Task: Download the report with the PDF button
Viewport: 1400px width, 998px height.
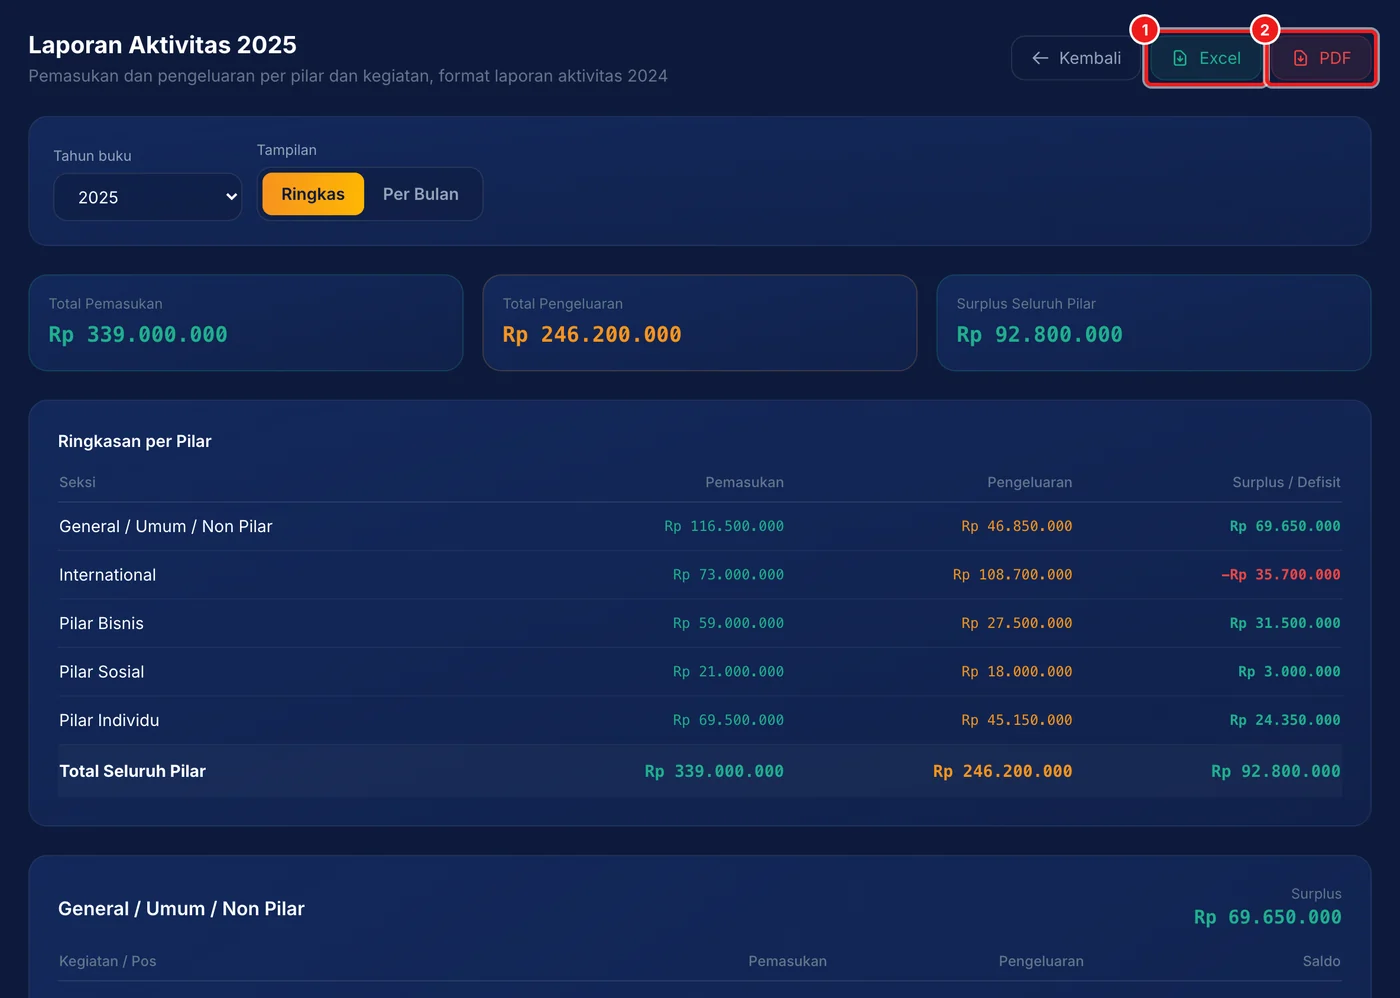Action: 1321,58
